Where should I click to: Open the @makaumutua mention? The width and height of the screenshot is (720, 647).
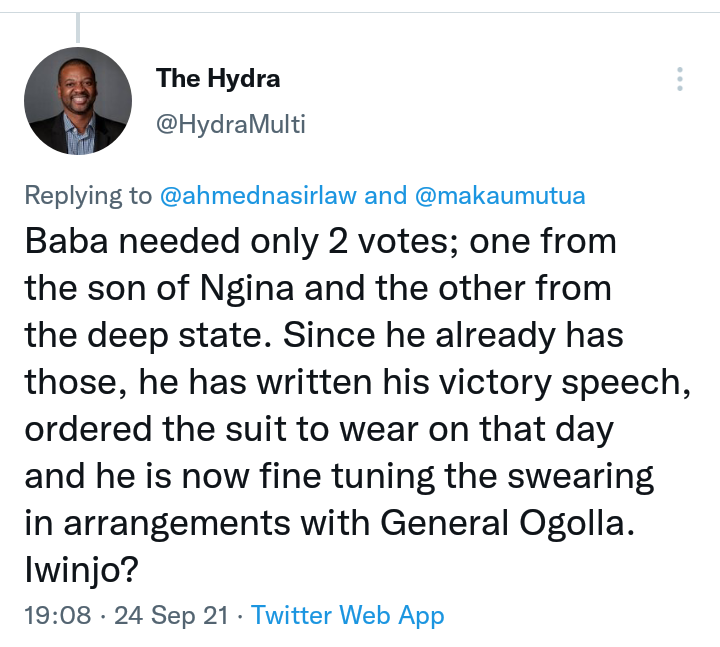pos(500,195)
